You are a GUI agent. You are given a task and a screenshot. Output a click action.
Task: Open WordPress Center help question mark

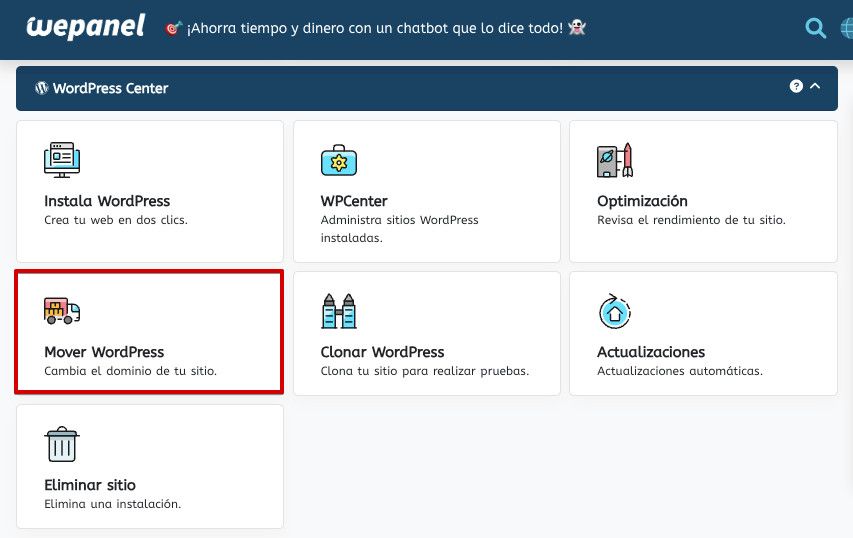tap(796, 86)
